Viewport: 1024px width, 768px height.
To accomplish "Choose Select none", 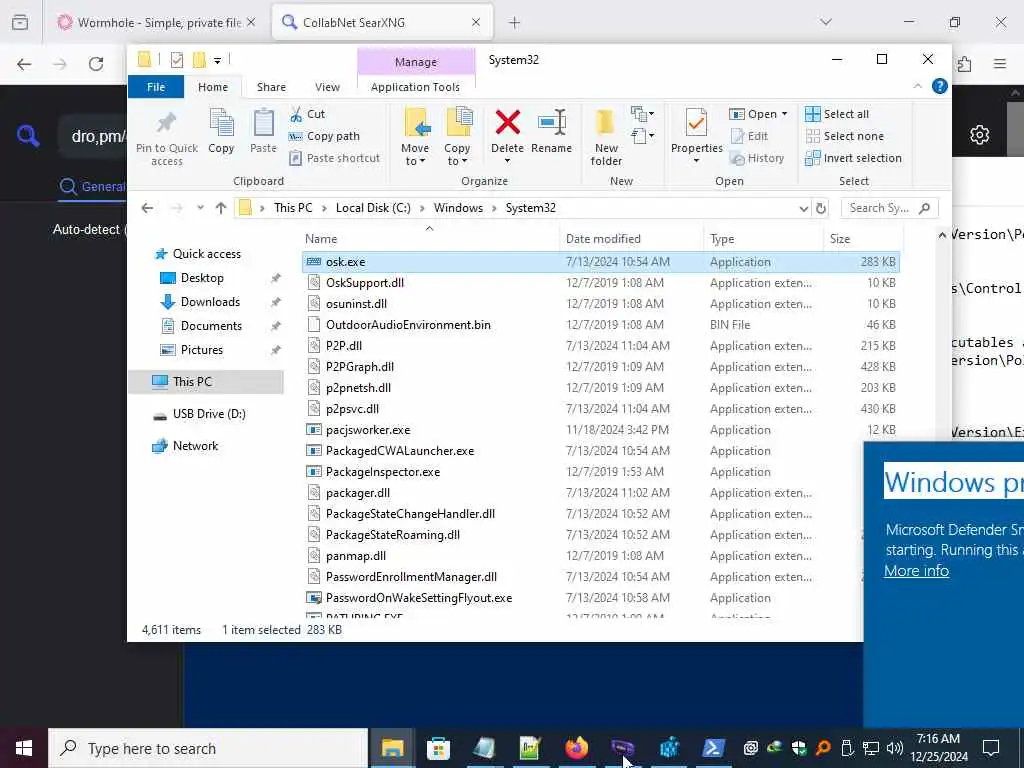I will (x=844, y=136).
